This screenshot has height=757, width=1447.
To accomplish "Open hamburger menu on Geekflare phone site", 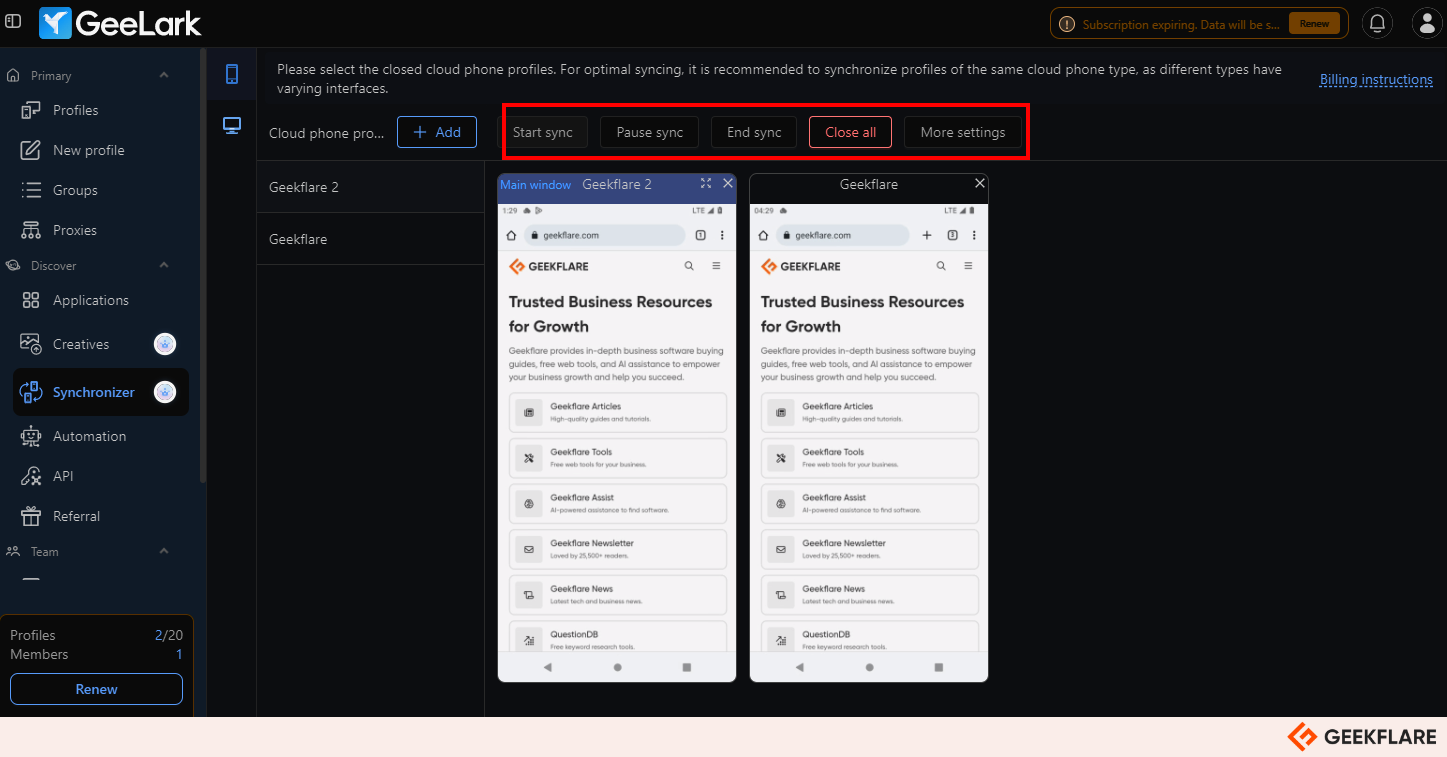I will point(968,266).
